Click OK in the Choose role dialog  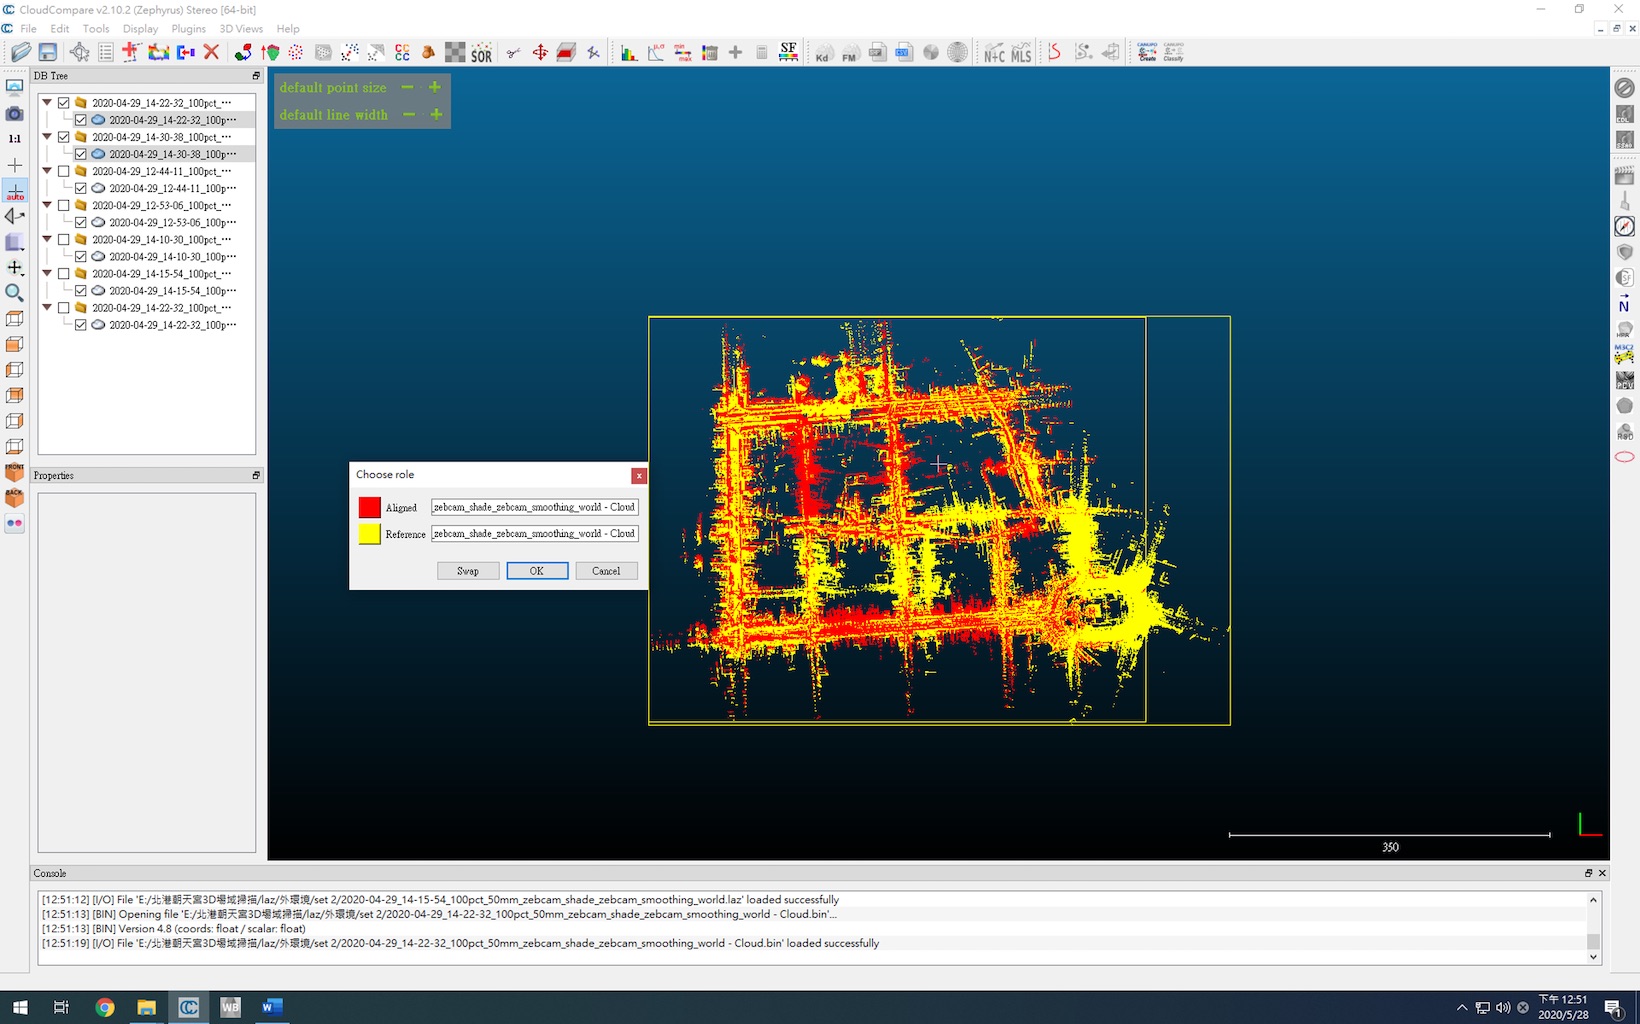537,571
